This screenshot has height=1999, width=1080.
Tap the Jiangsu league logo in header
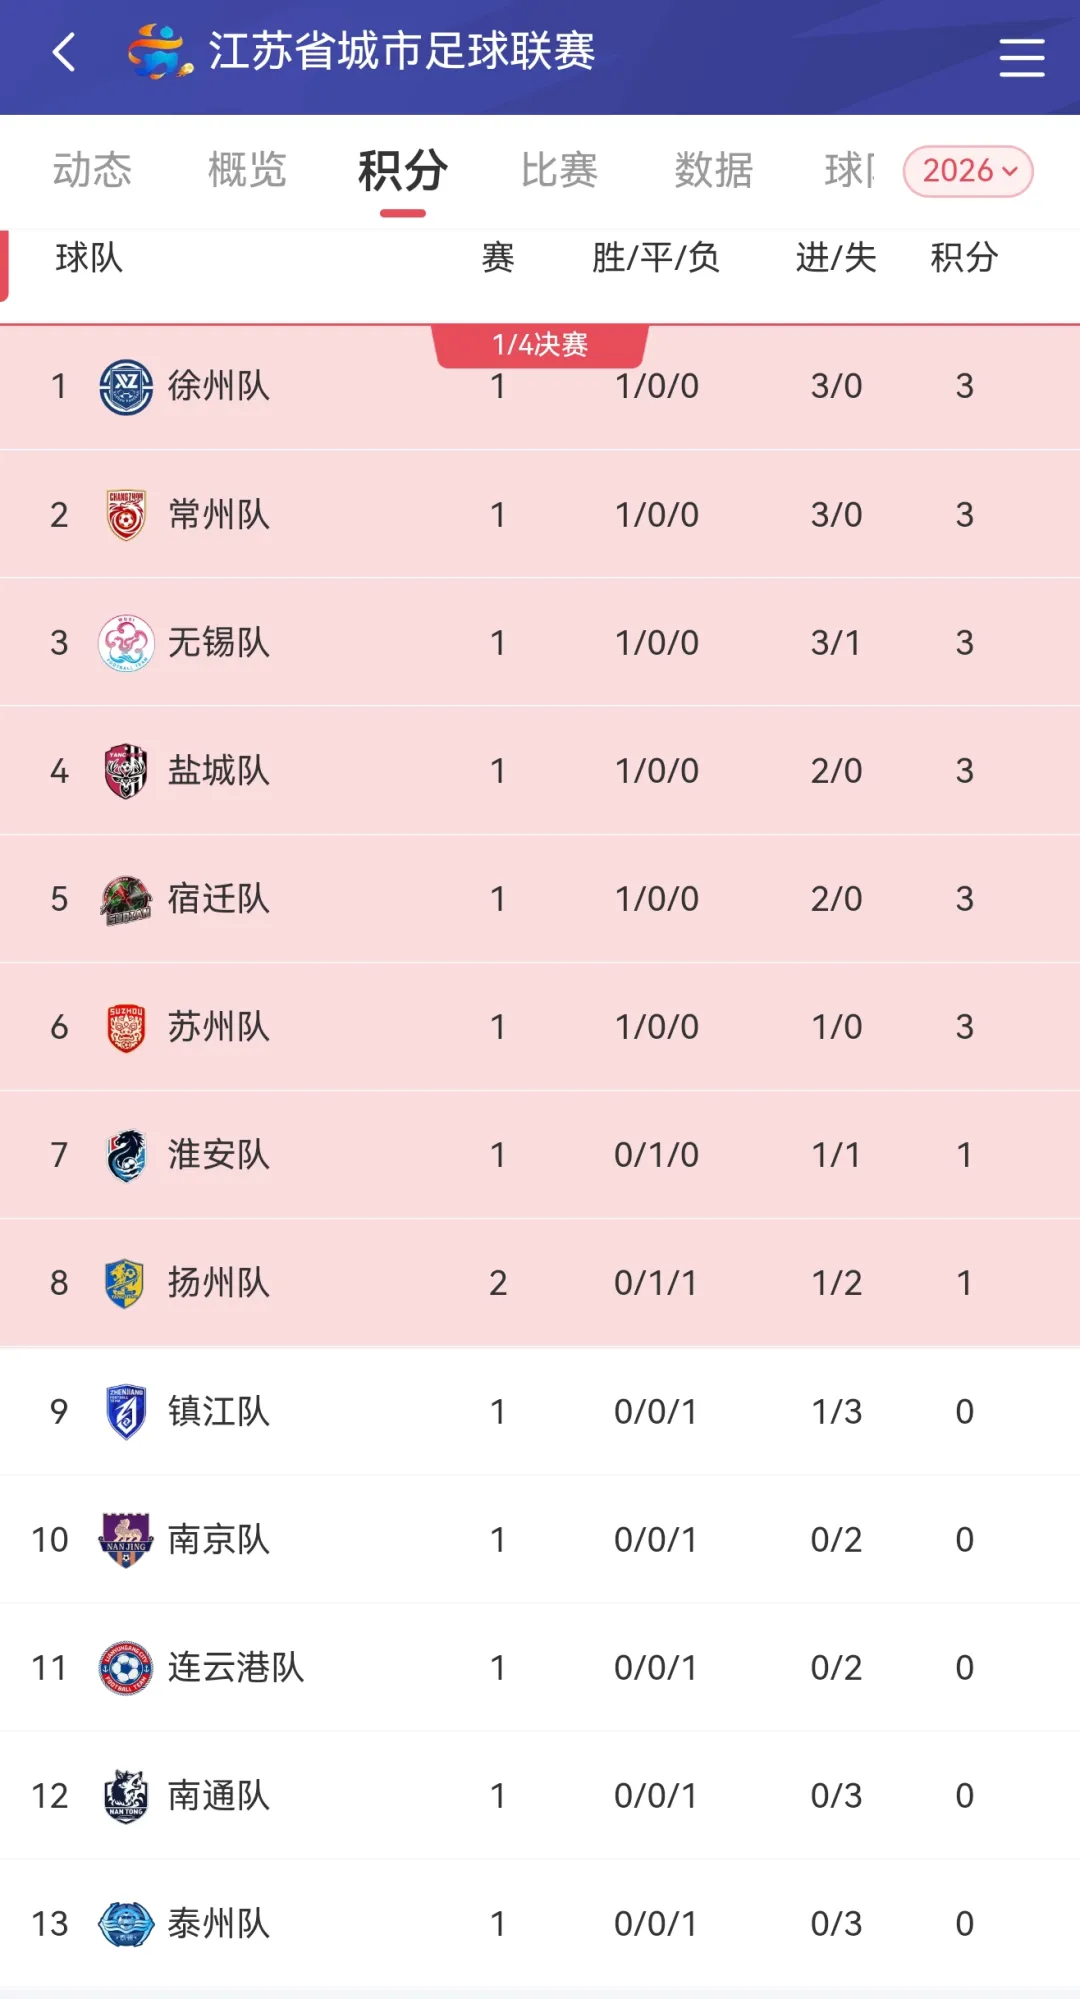point(159,52)
